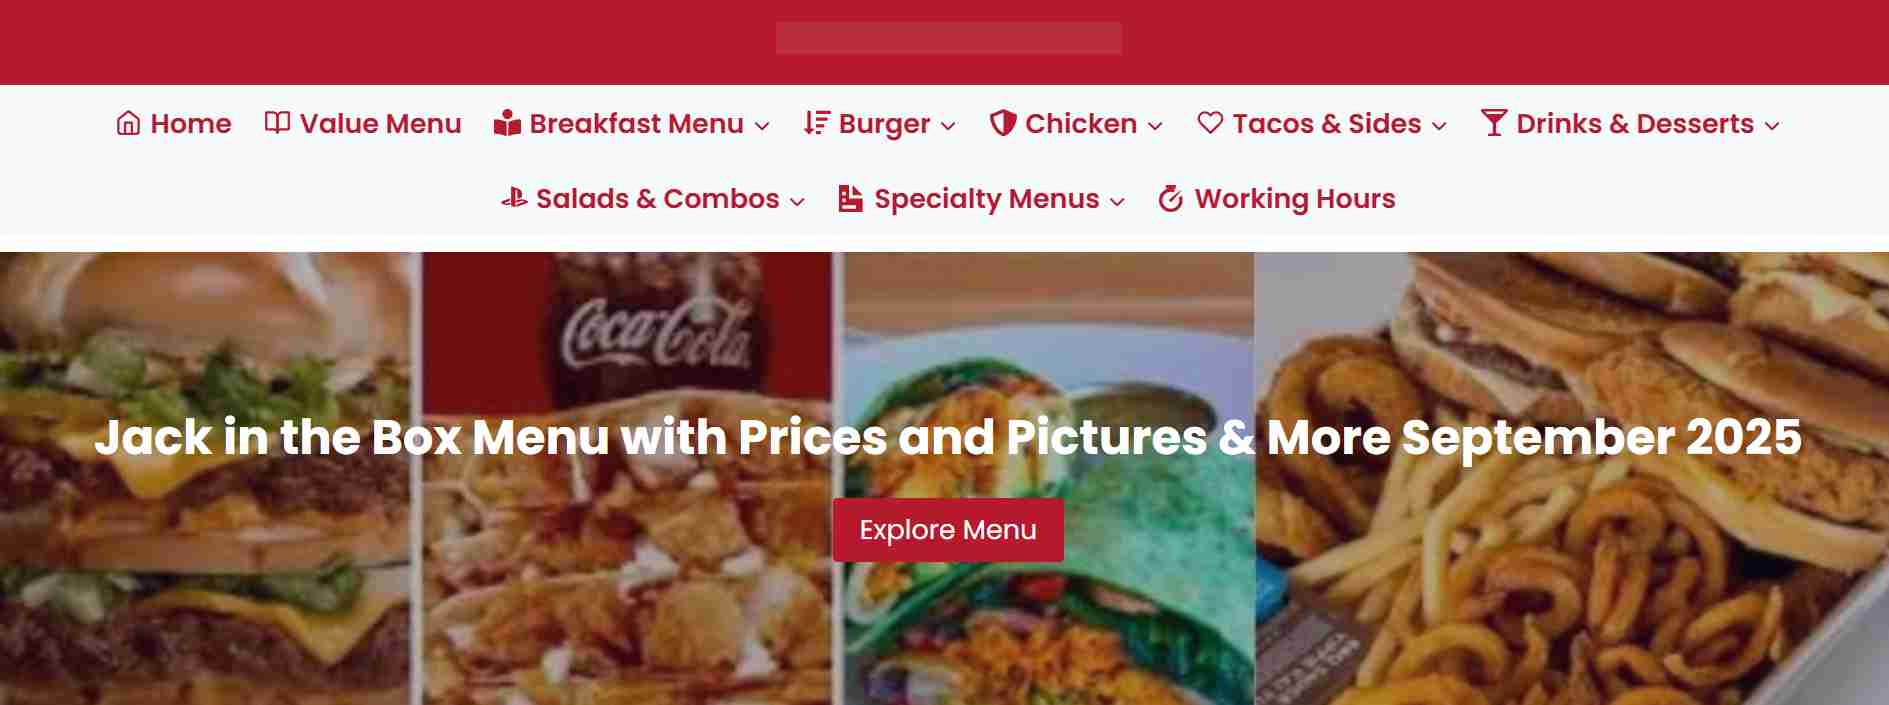Image resolution: width=1889 pixels, height=705 pixels.
Task: Click the cocktail glass icon beside Drinks & Desserts
Action: [x=1494, y=123]
